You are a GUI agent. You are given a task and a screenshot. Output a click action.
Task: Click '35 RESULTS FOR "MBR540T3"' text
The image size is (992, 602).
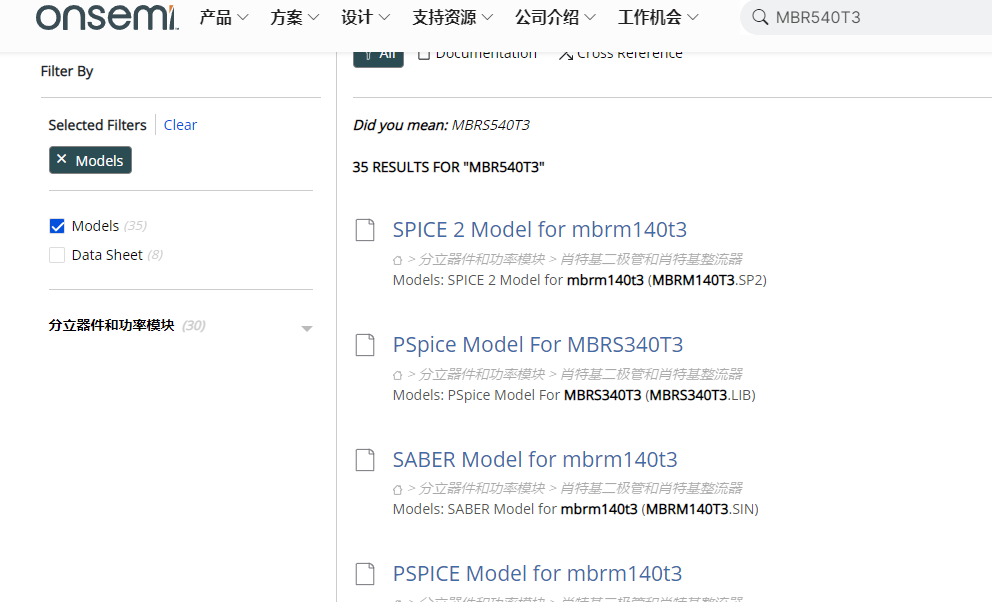[x=449, y=167]
